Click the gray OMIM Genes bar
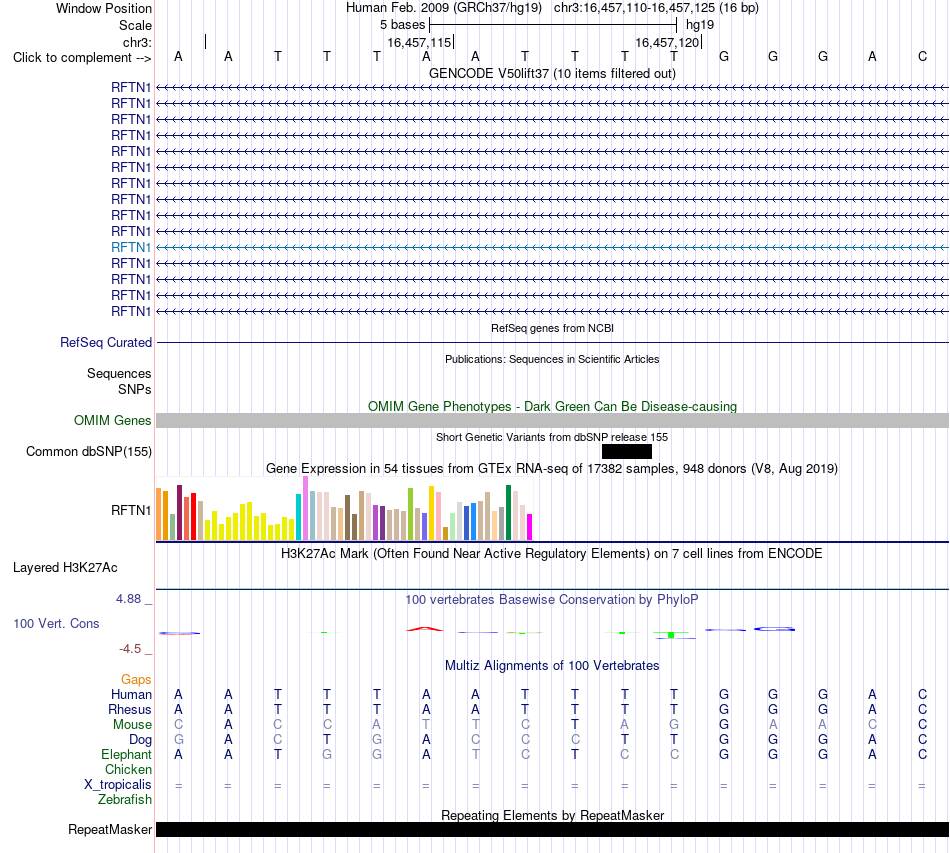Screen dimensions: 950x853 (x=552, y=420)
